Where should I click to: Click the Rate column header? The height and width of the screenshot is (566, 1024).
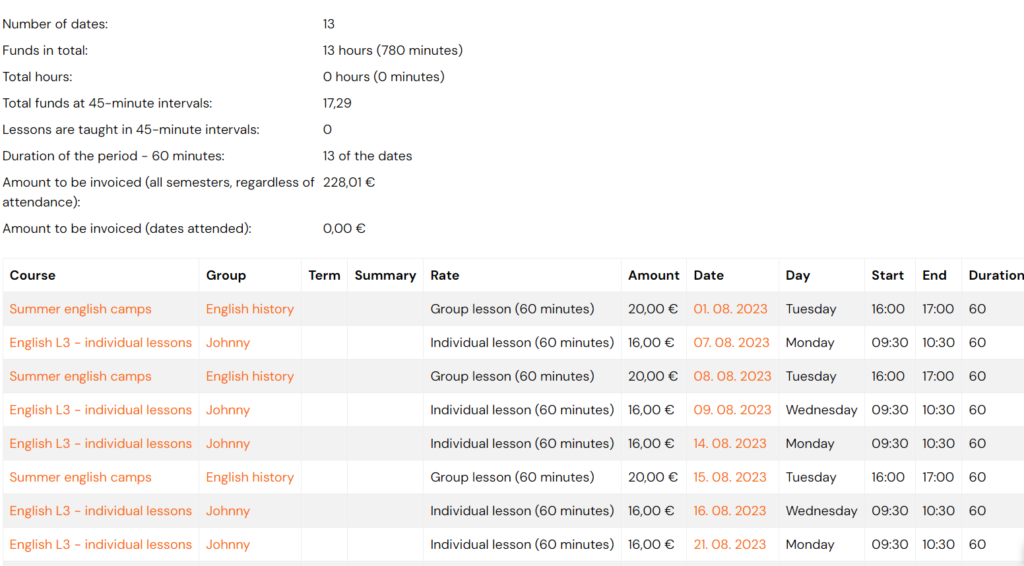pyautogui.click(x=445, y=275)
